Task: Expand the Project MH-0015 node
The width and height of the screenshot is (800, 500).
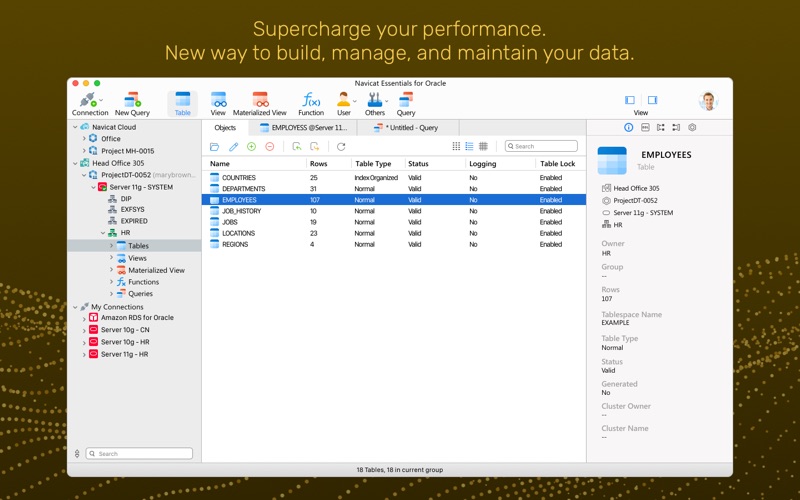Action: point(84,151)
